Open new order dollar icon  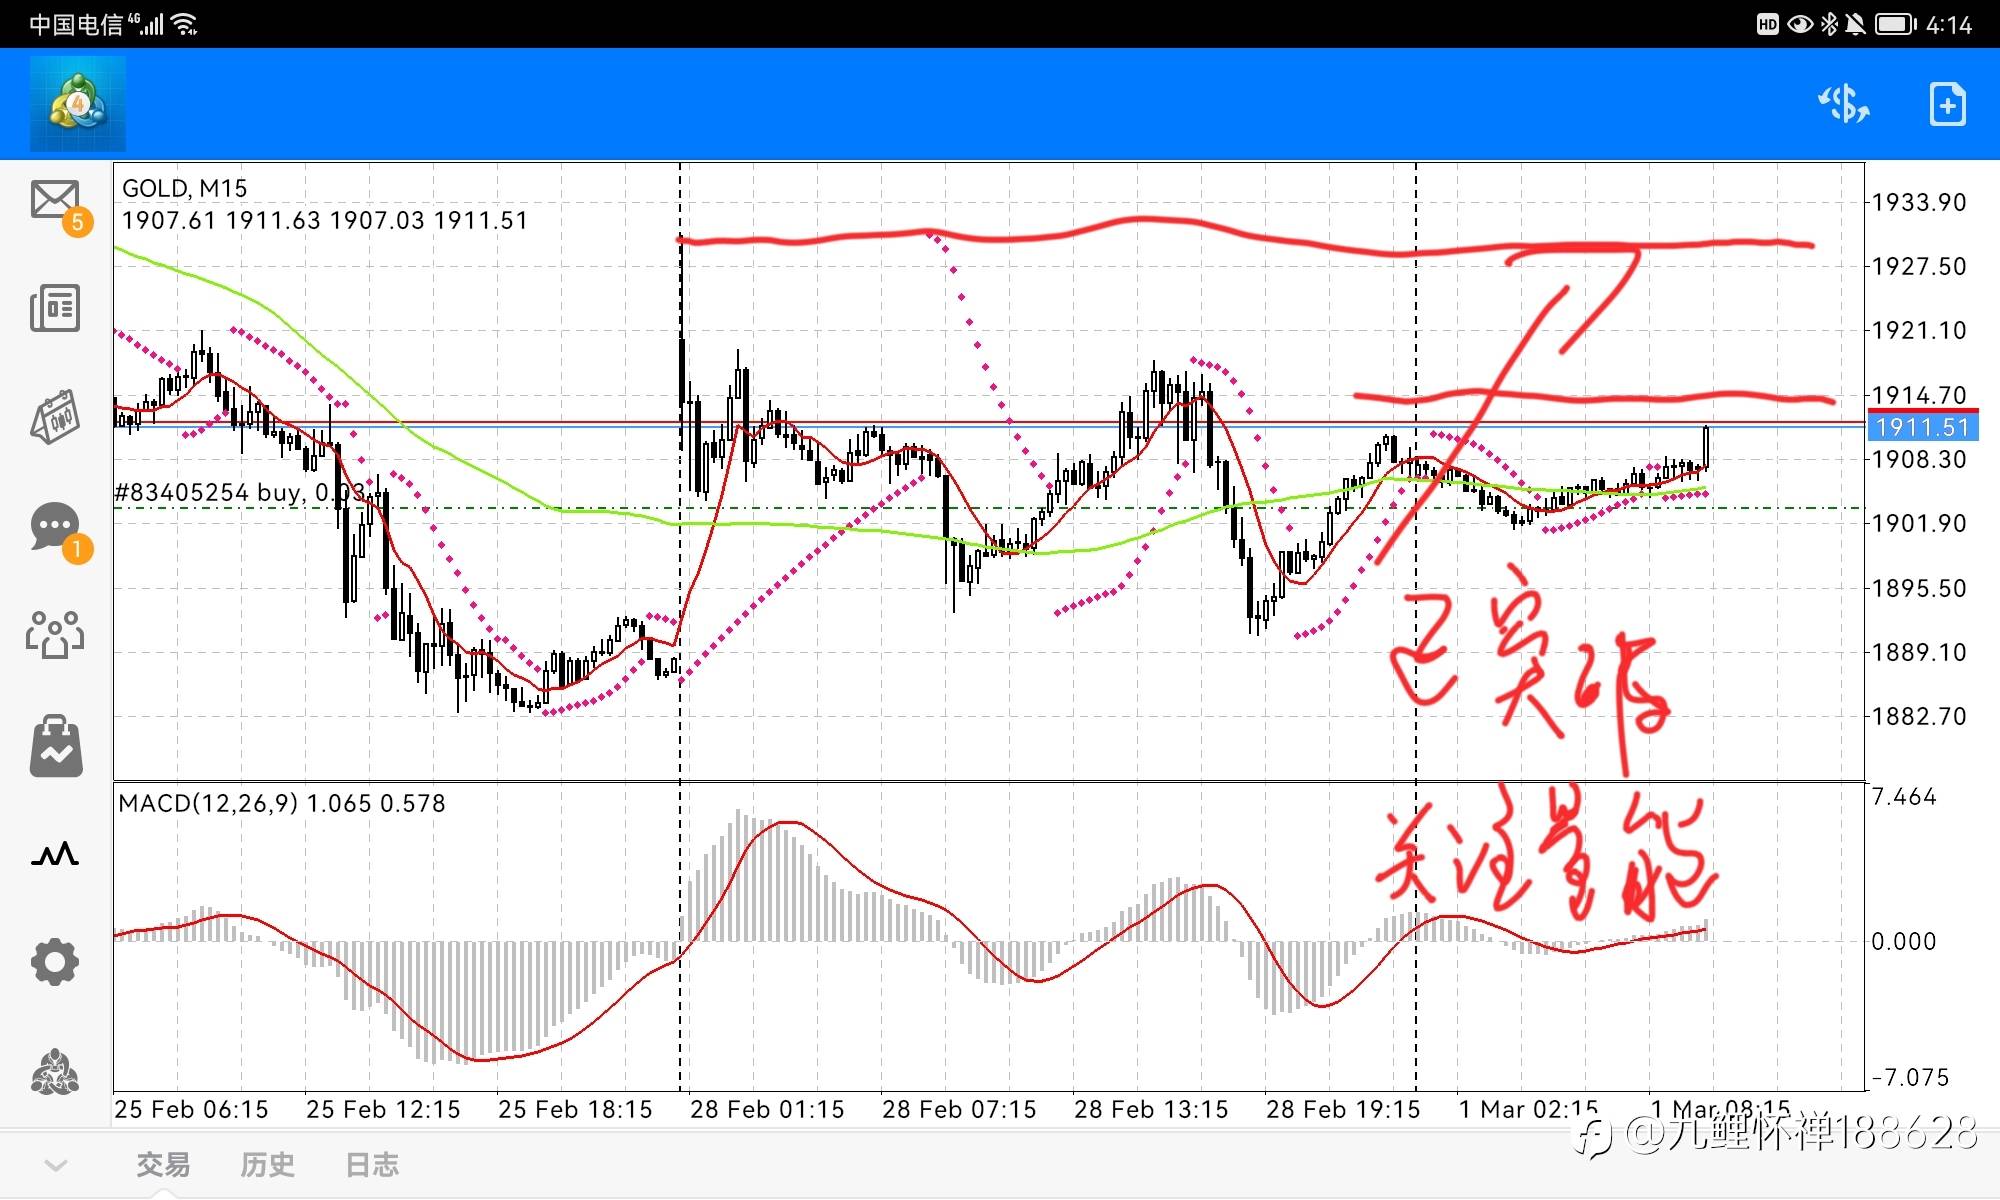click(x=1843, y=104)
